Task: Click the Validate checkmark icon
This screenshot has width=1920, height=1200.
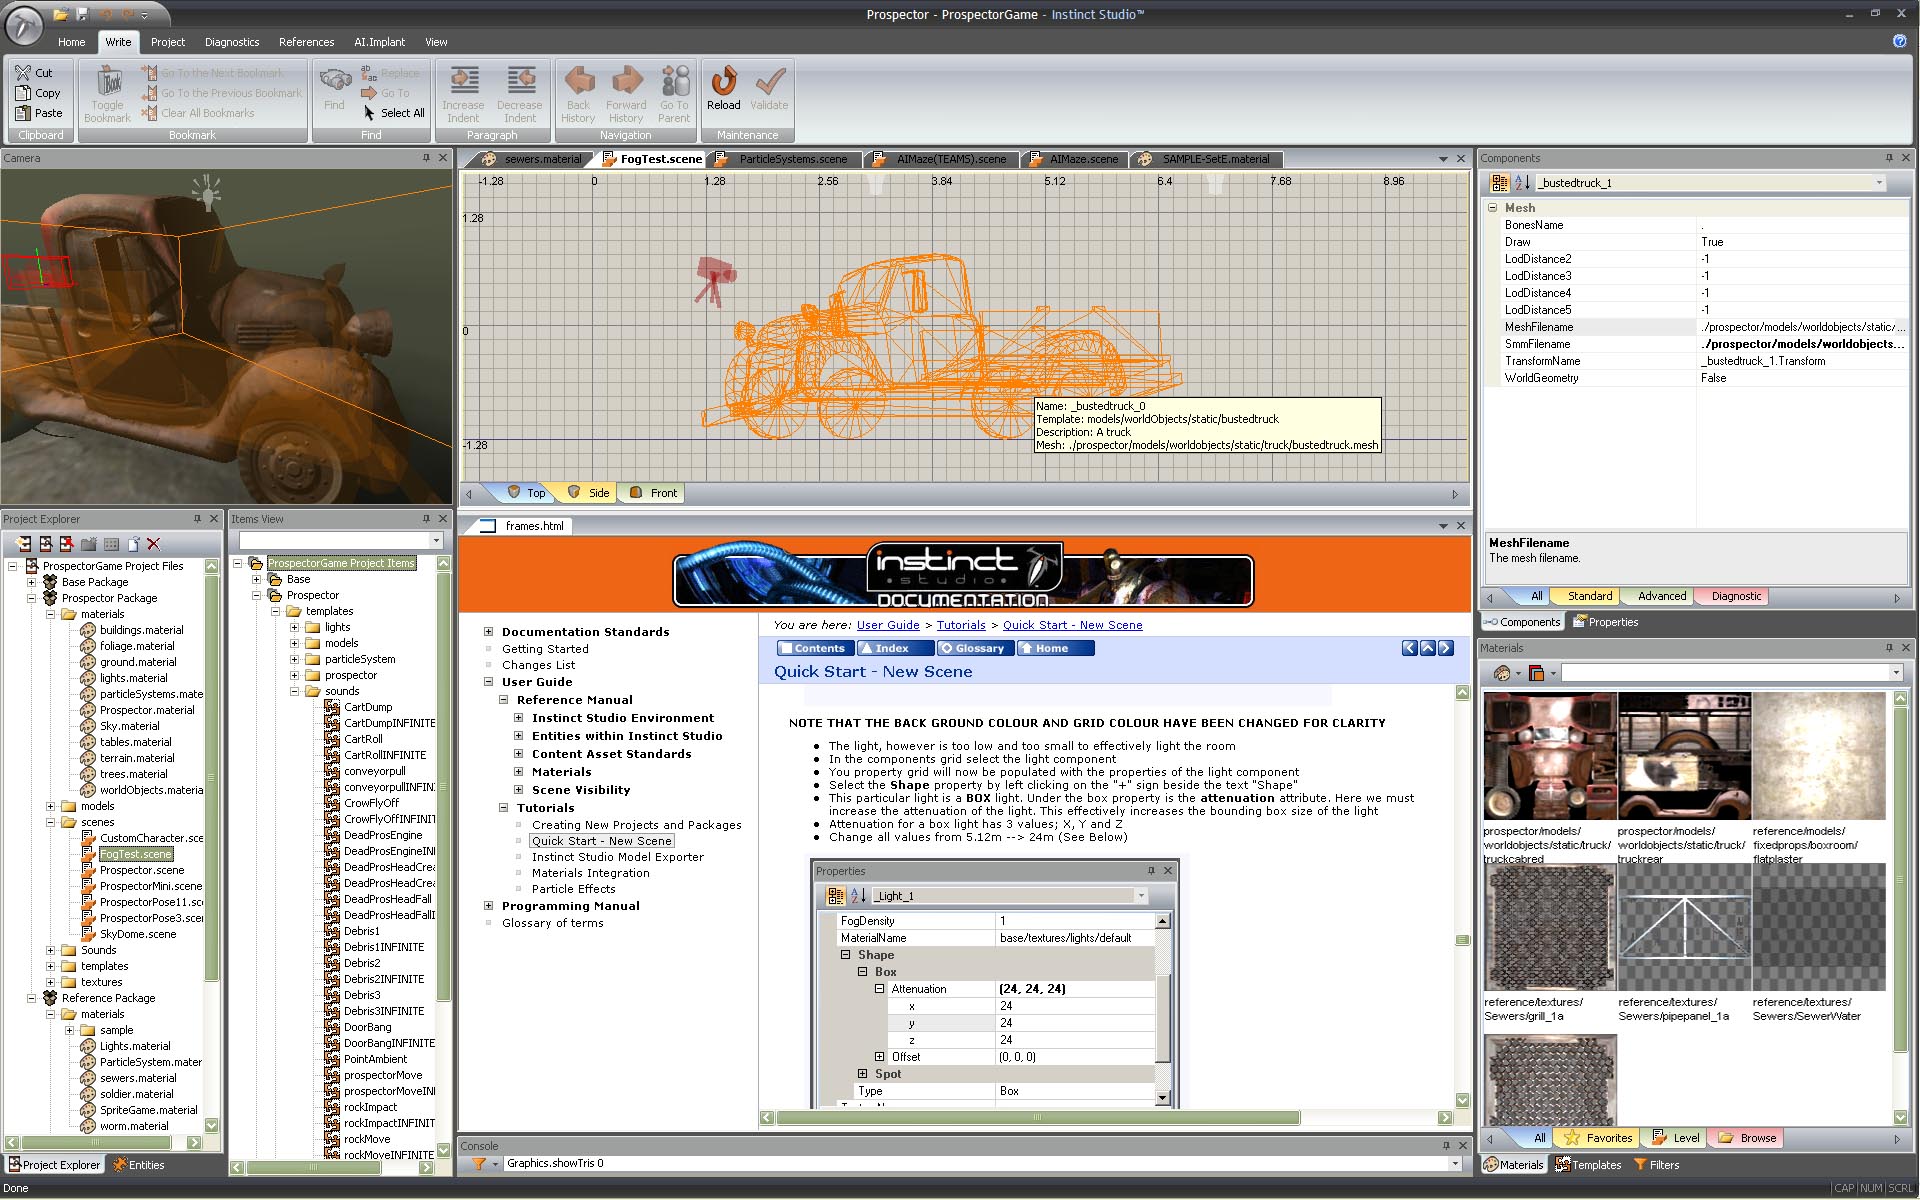Action: tap(769, 80)
